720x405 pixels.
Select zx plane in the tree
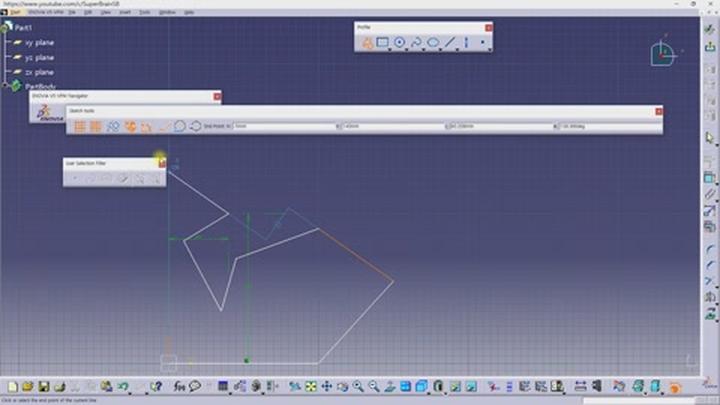tap(39, 72)
